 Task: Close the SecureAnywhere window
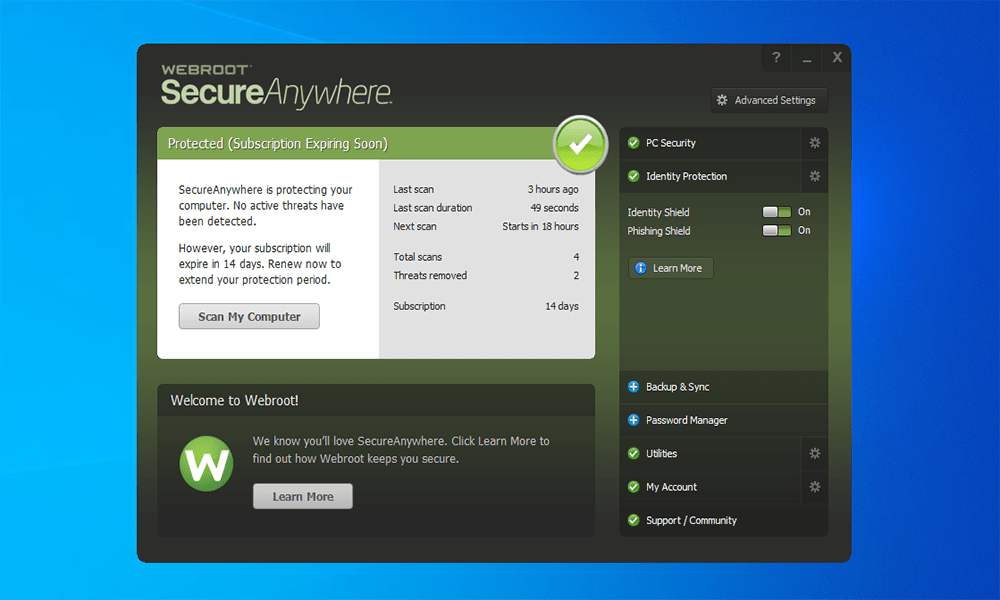click(x=837, y=57)
